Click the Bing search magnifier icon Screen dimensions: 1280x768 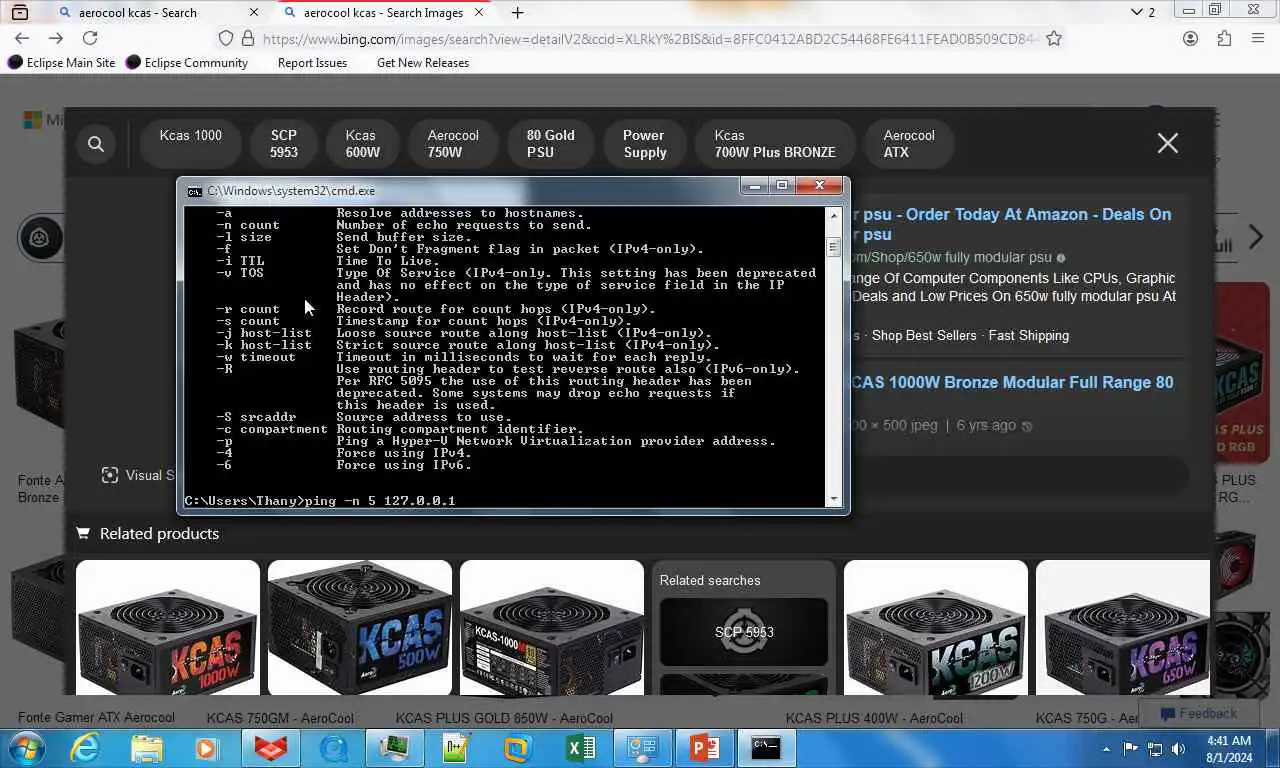coord(96,144)
